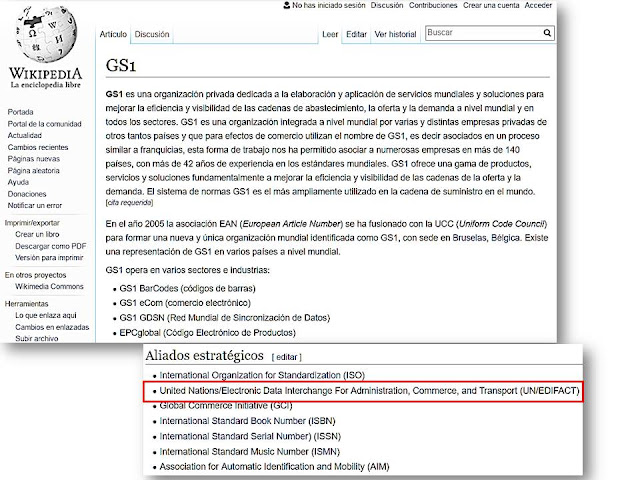Open Lo que enlaza aquí
Image resolution: width=640 pixels, height=480 pixels.
(x=46, y=315)
